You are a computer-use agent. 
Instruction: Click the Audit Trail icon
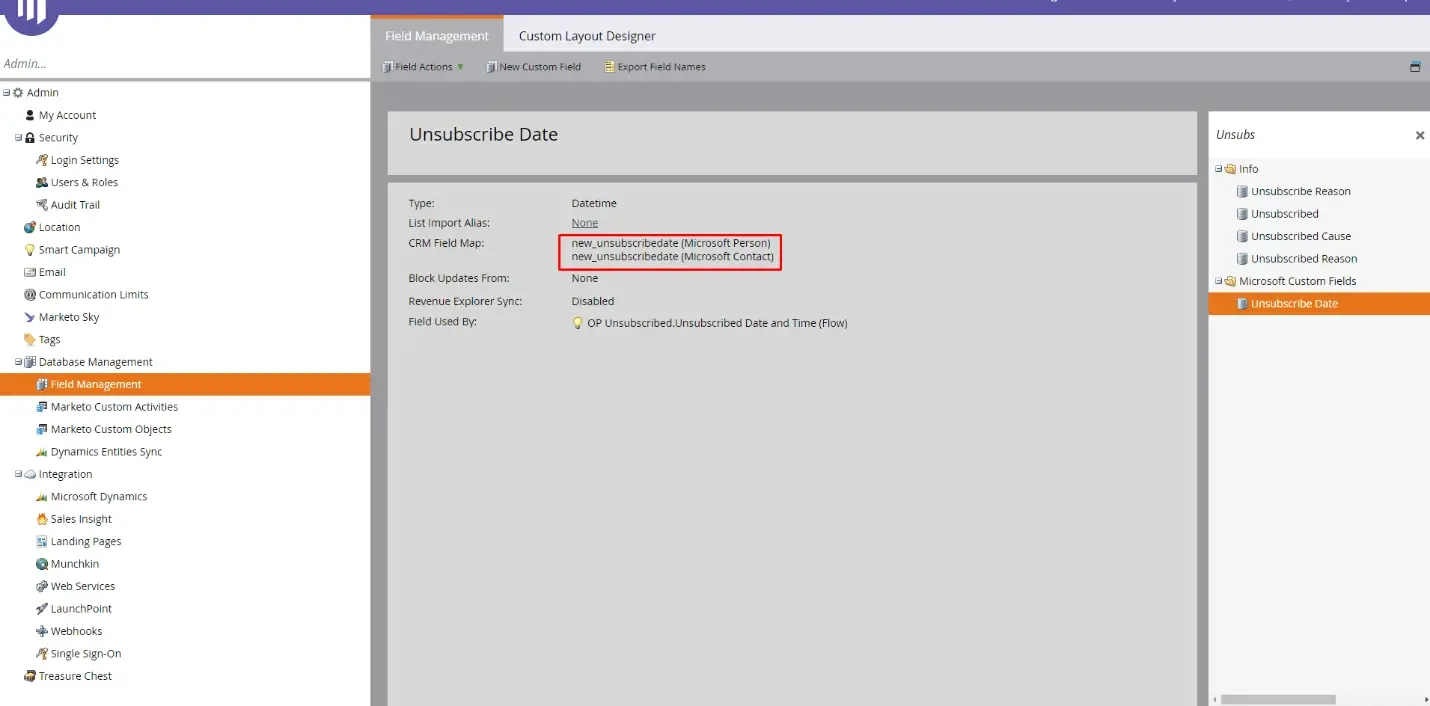[x=42, y=205]
